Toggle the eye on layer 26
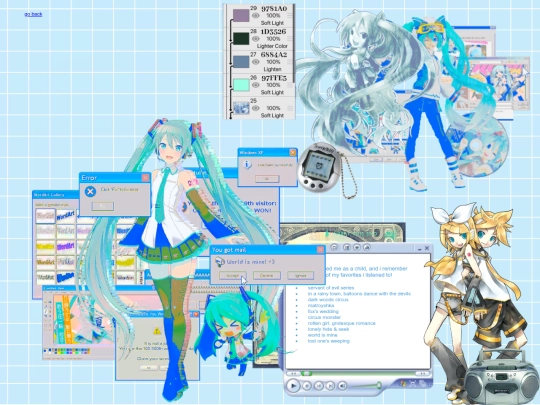 pos(255,85)
